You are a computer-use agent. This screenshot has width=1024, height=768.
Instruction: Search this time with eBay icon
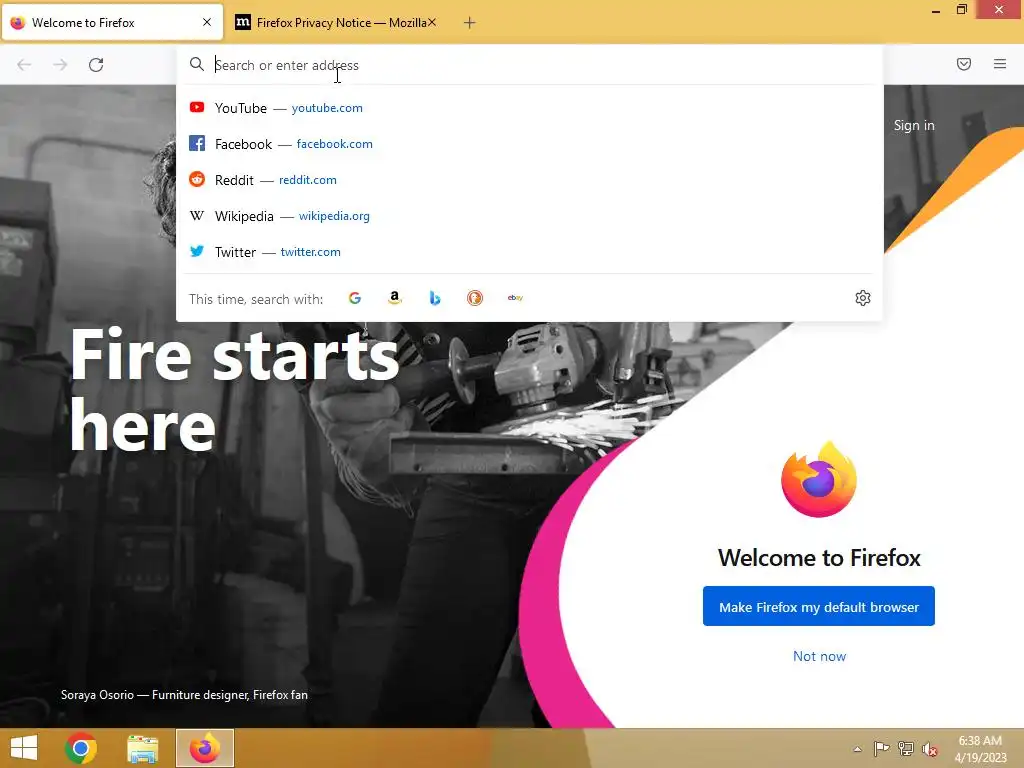click(515, 298)
